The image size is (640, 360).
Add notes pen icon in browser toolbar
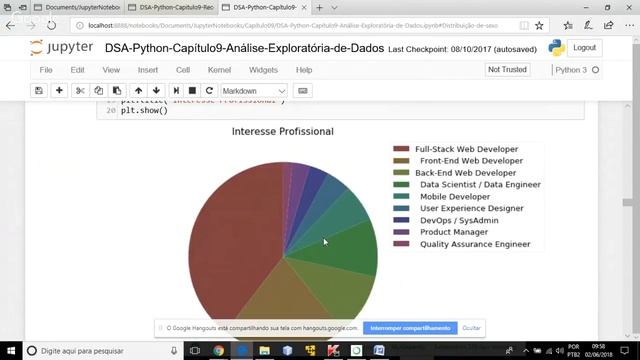(x=588, y=26)
